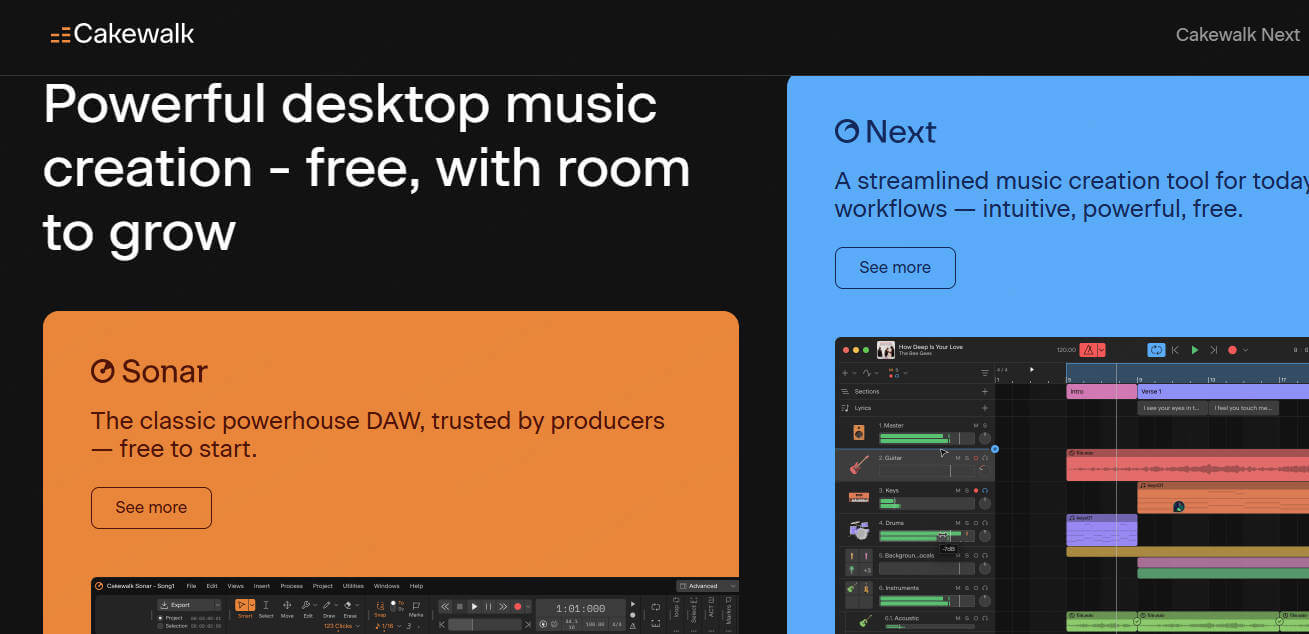Click the record button in Sonar transport

[x=517, y=606]
